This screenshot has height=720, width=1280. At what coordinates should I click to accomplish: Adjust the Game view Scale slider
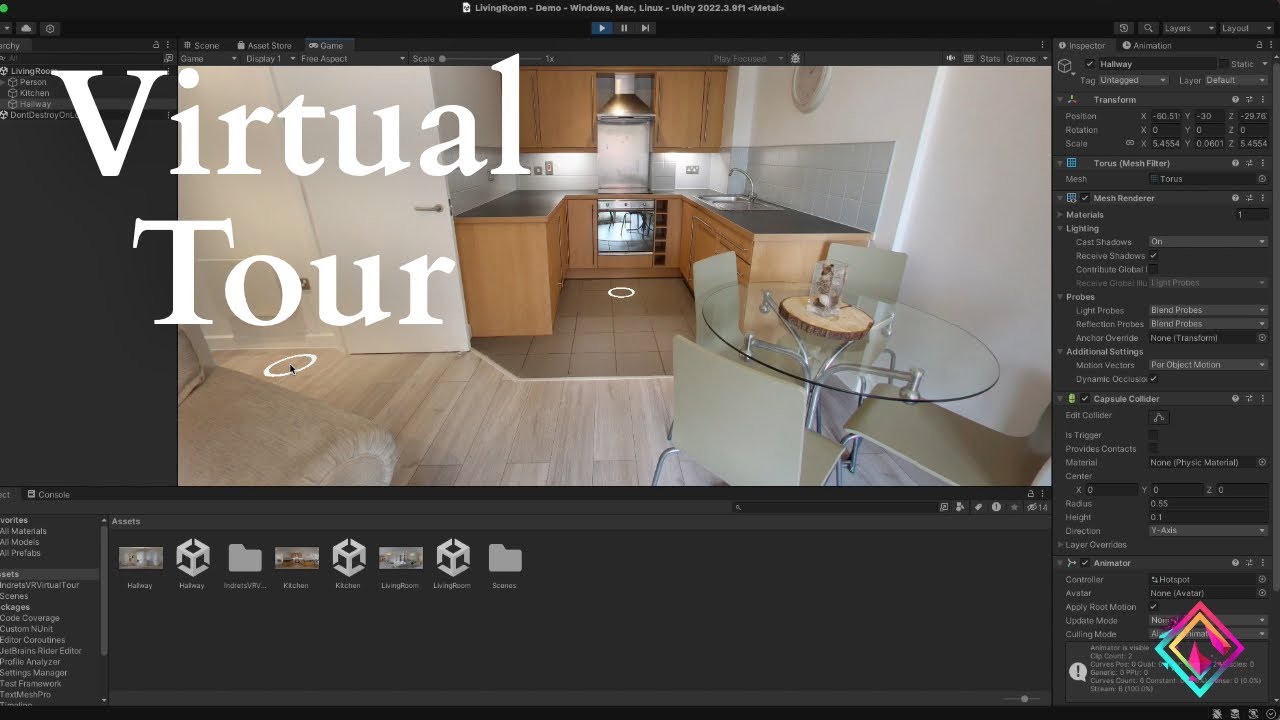[490, 59]
